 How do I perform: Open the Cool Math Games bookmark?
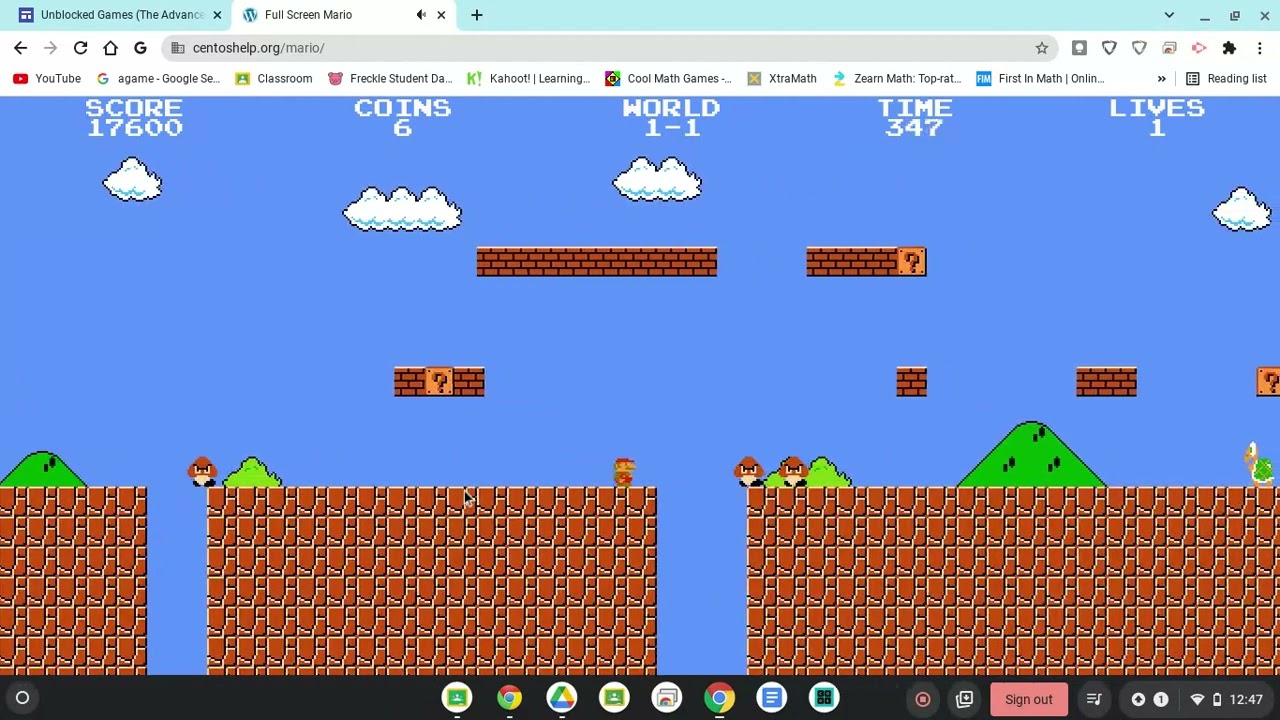coord(668,79)
